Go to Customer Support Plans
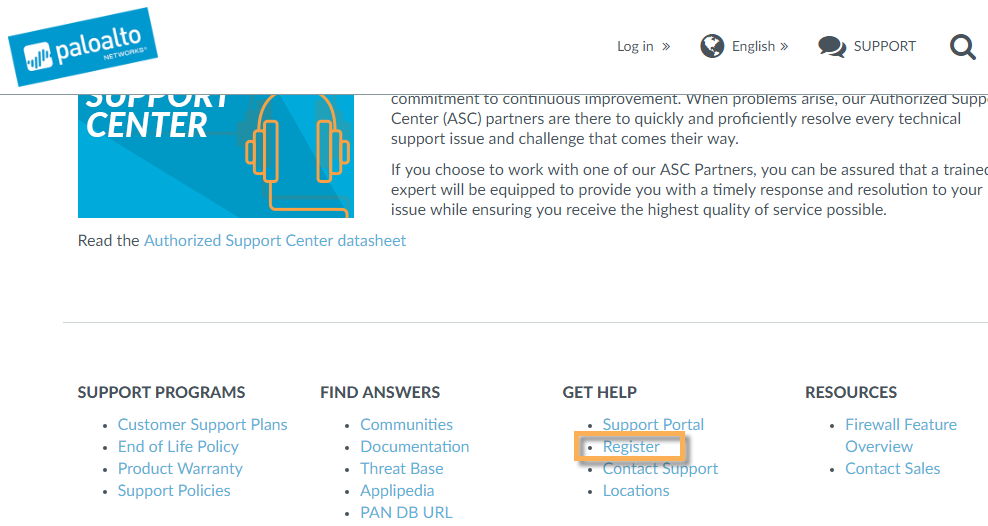 pyautogui.click(x=202, y=425)
